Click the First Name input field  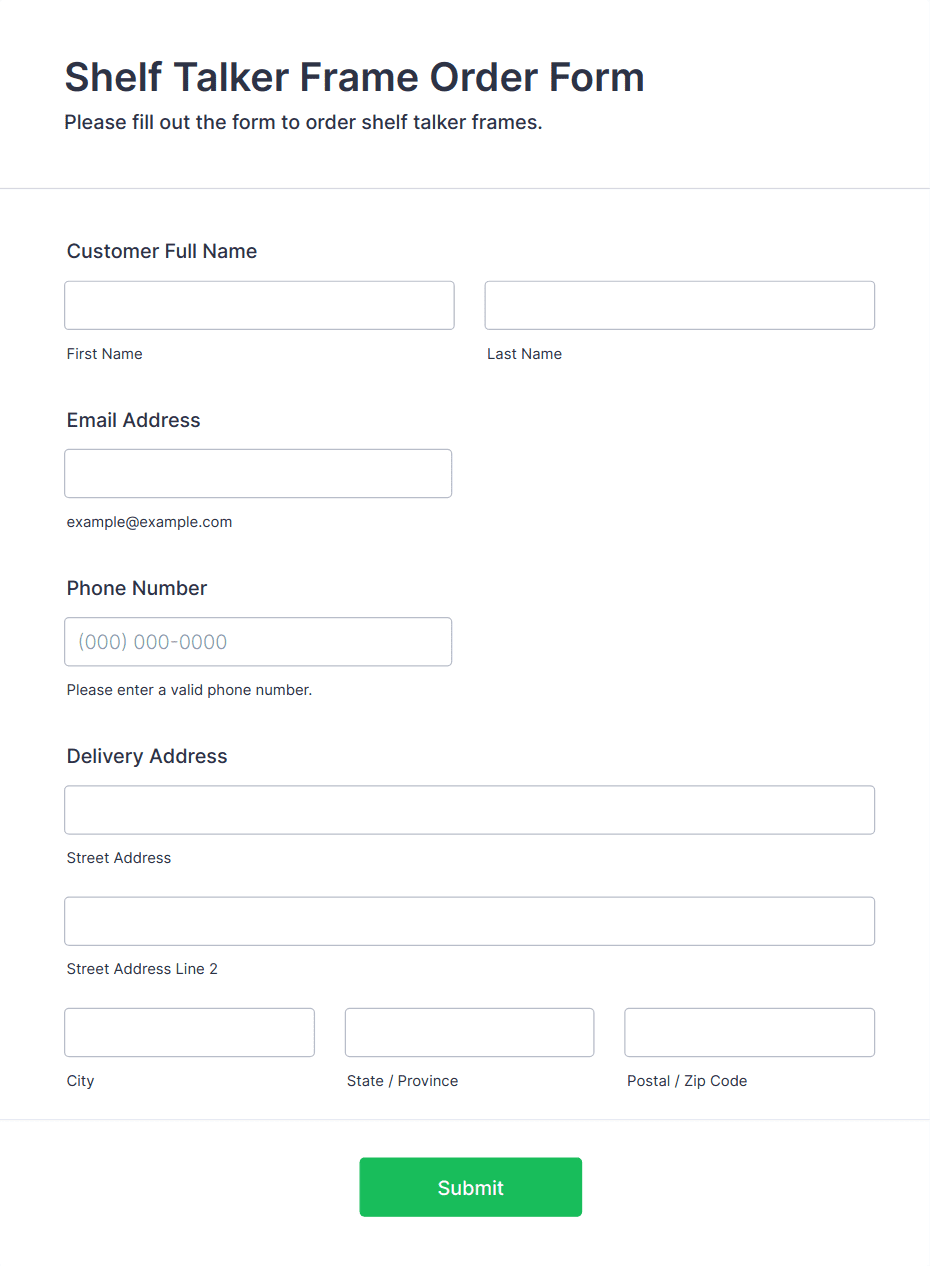pyautogui.click(x=259, y=305)
